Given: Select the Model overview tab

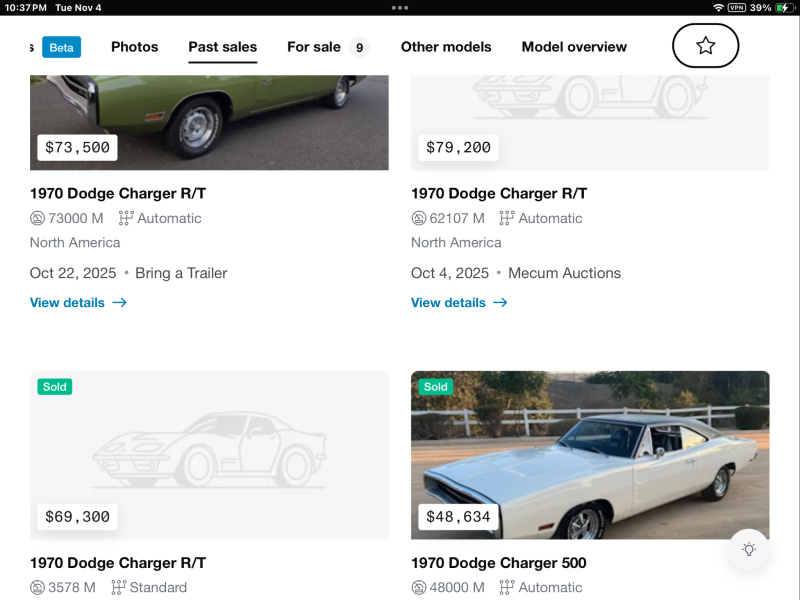Looking at the screenshot, I should coord(574,47).
